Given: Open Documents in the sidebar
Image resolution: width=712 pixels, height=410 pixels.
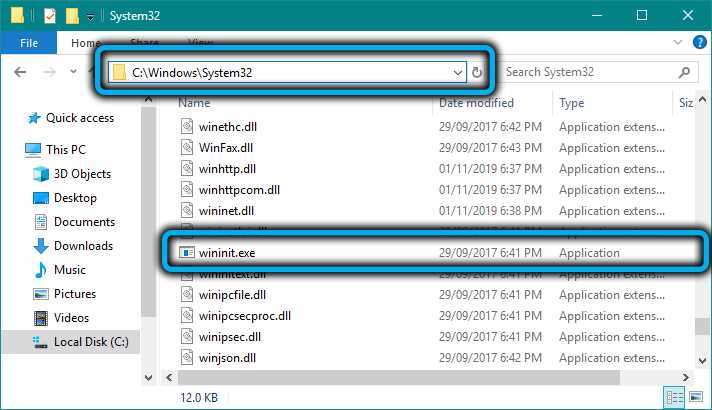Looking at the screenshot, I should point(84,222).
